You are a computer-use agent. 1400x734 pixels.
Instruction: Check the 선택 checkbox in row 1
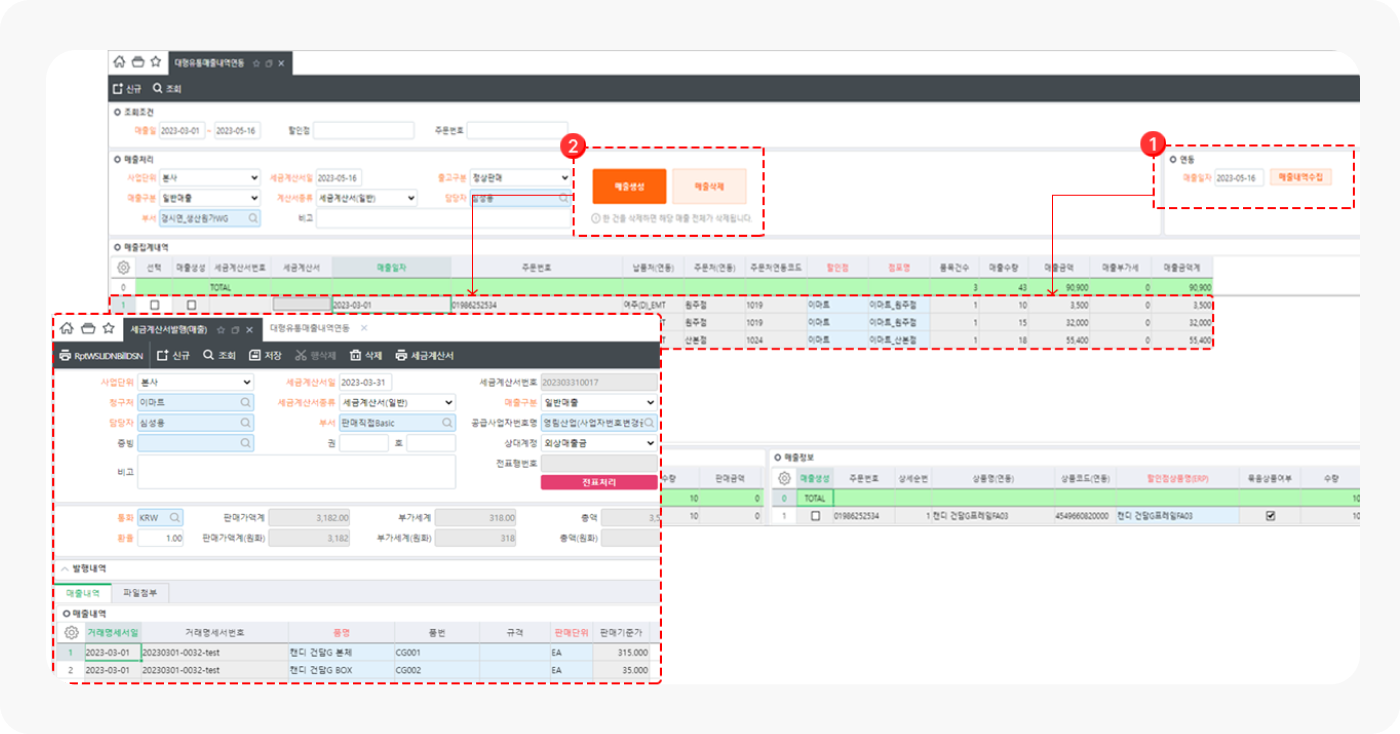(x=154, y=305)
